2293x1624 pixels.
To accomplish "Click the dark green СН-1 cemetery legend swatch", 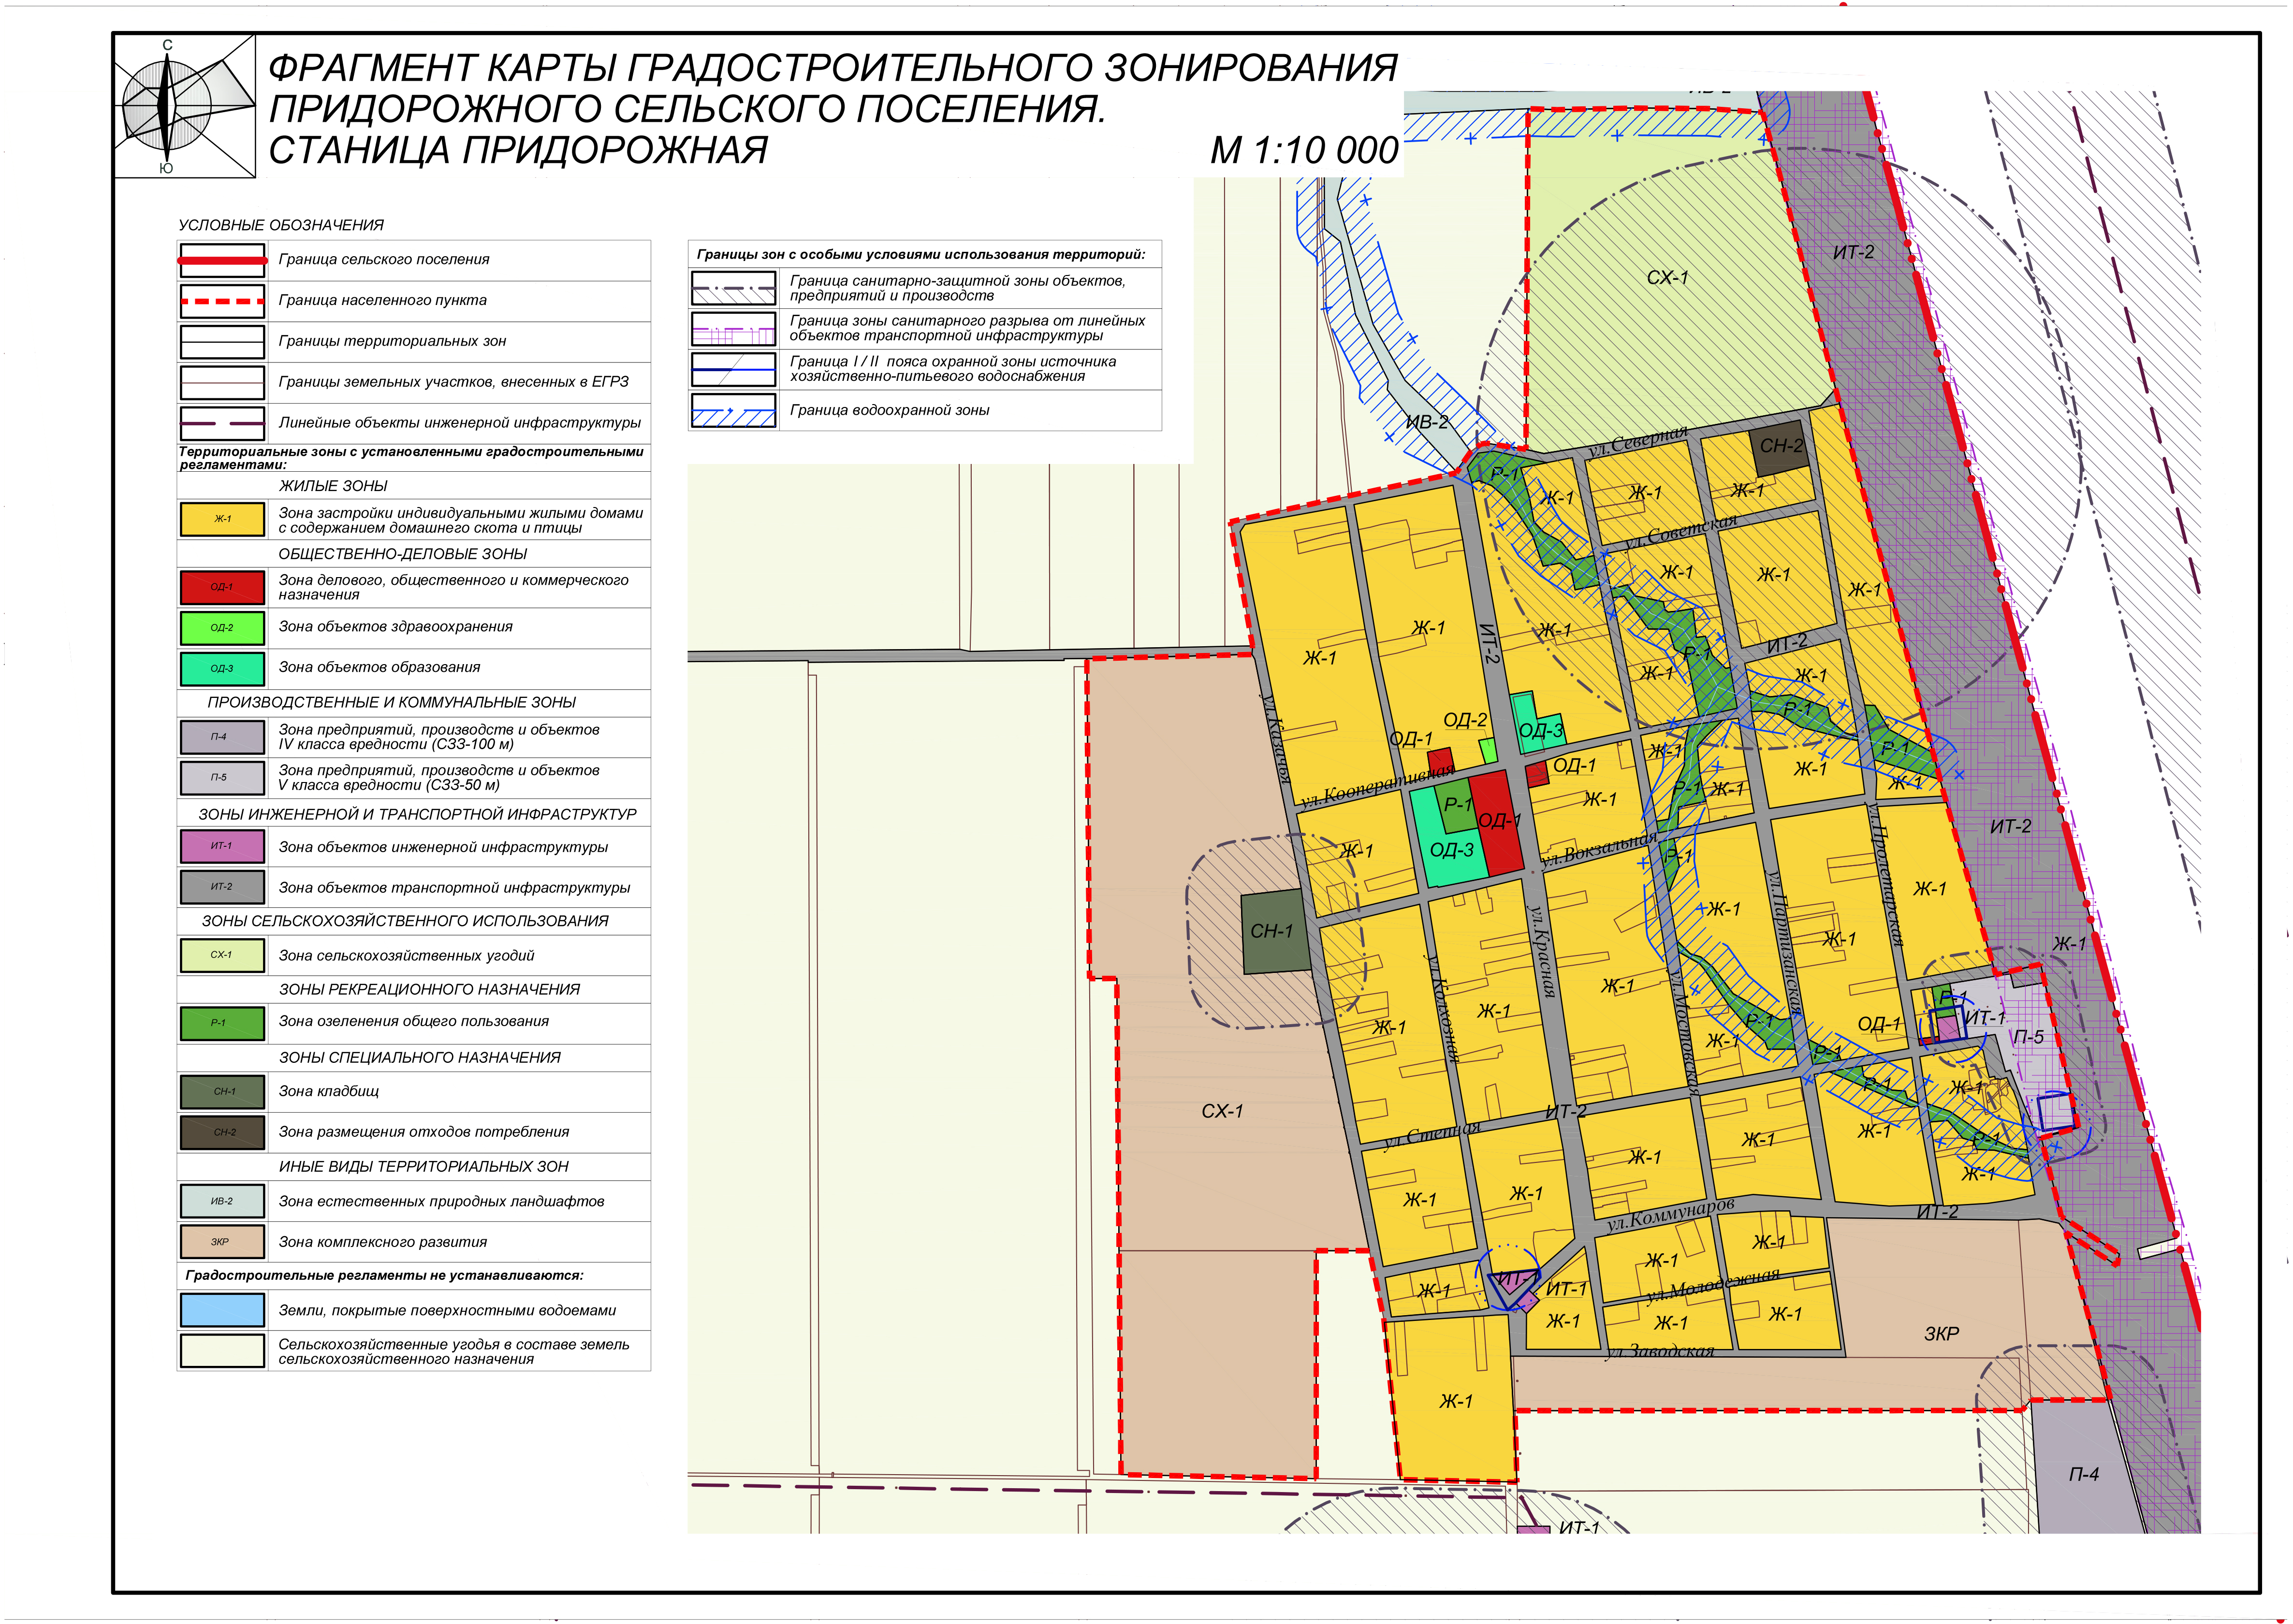I will 222,1091.
